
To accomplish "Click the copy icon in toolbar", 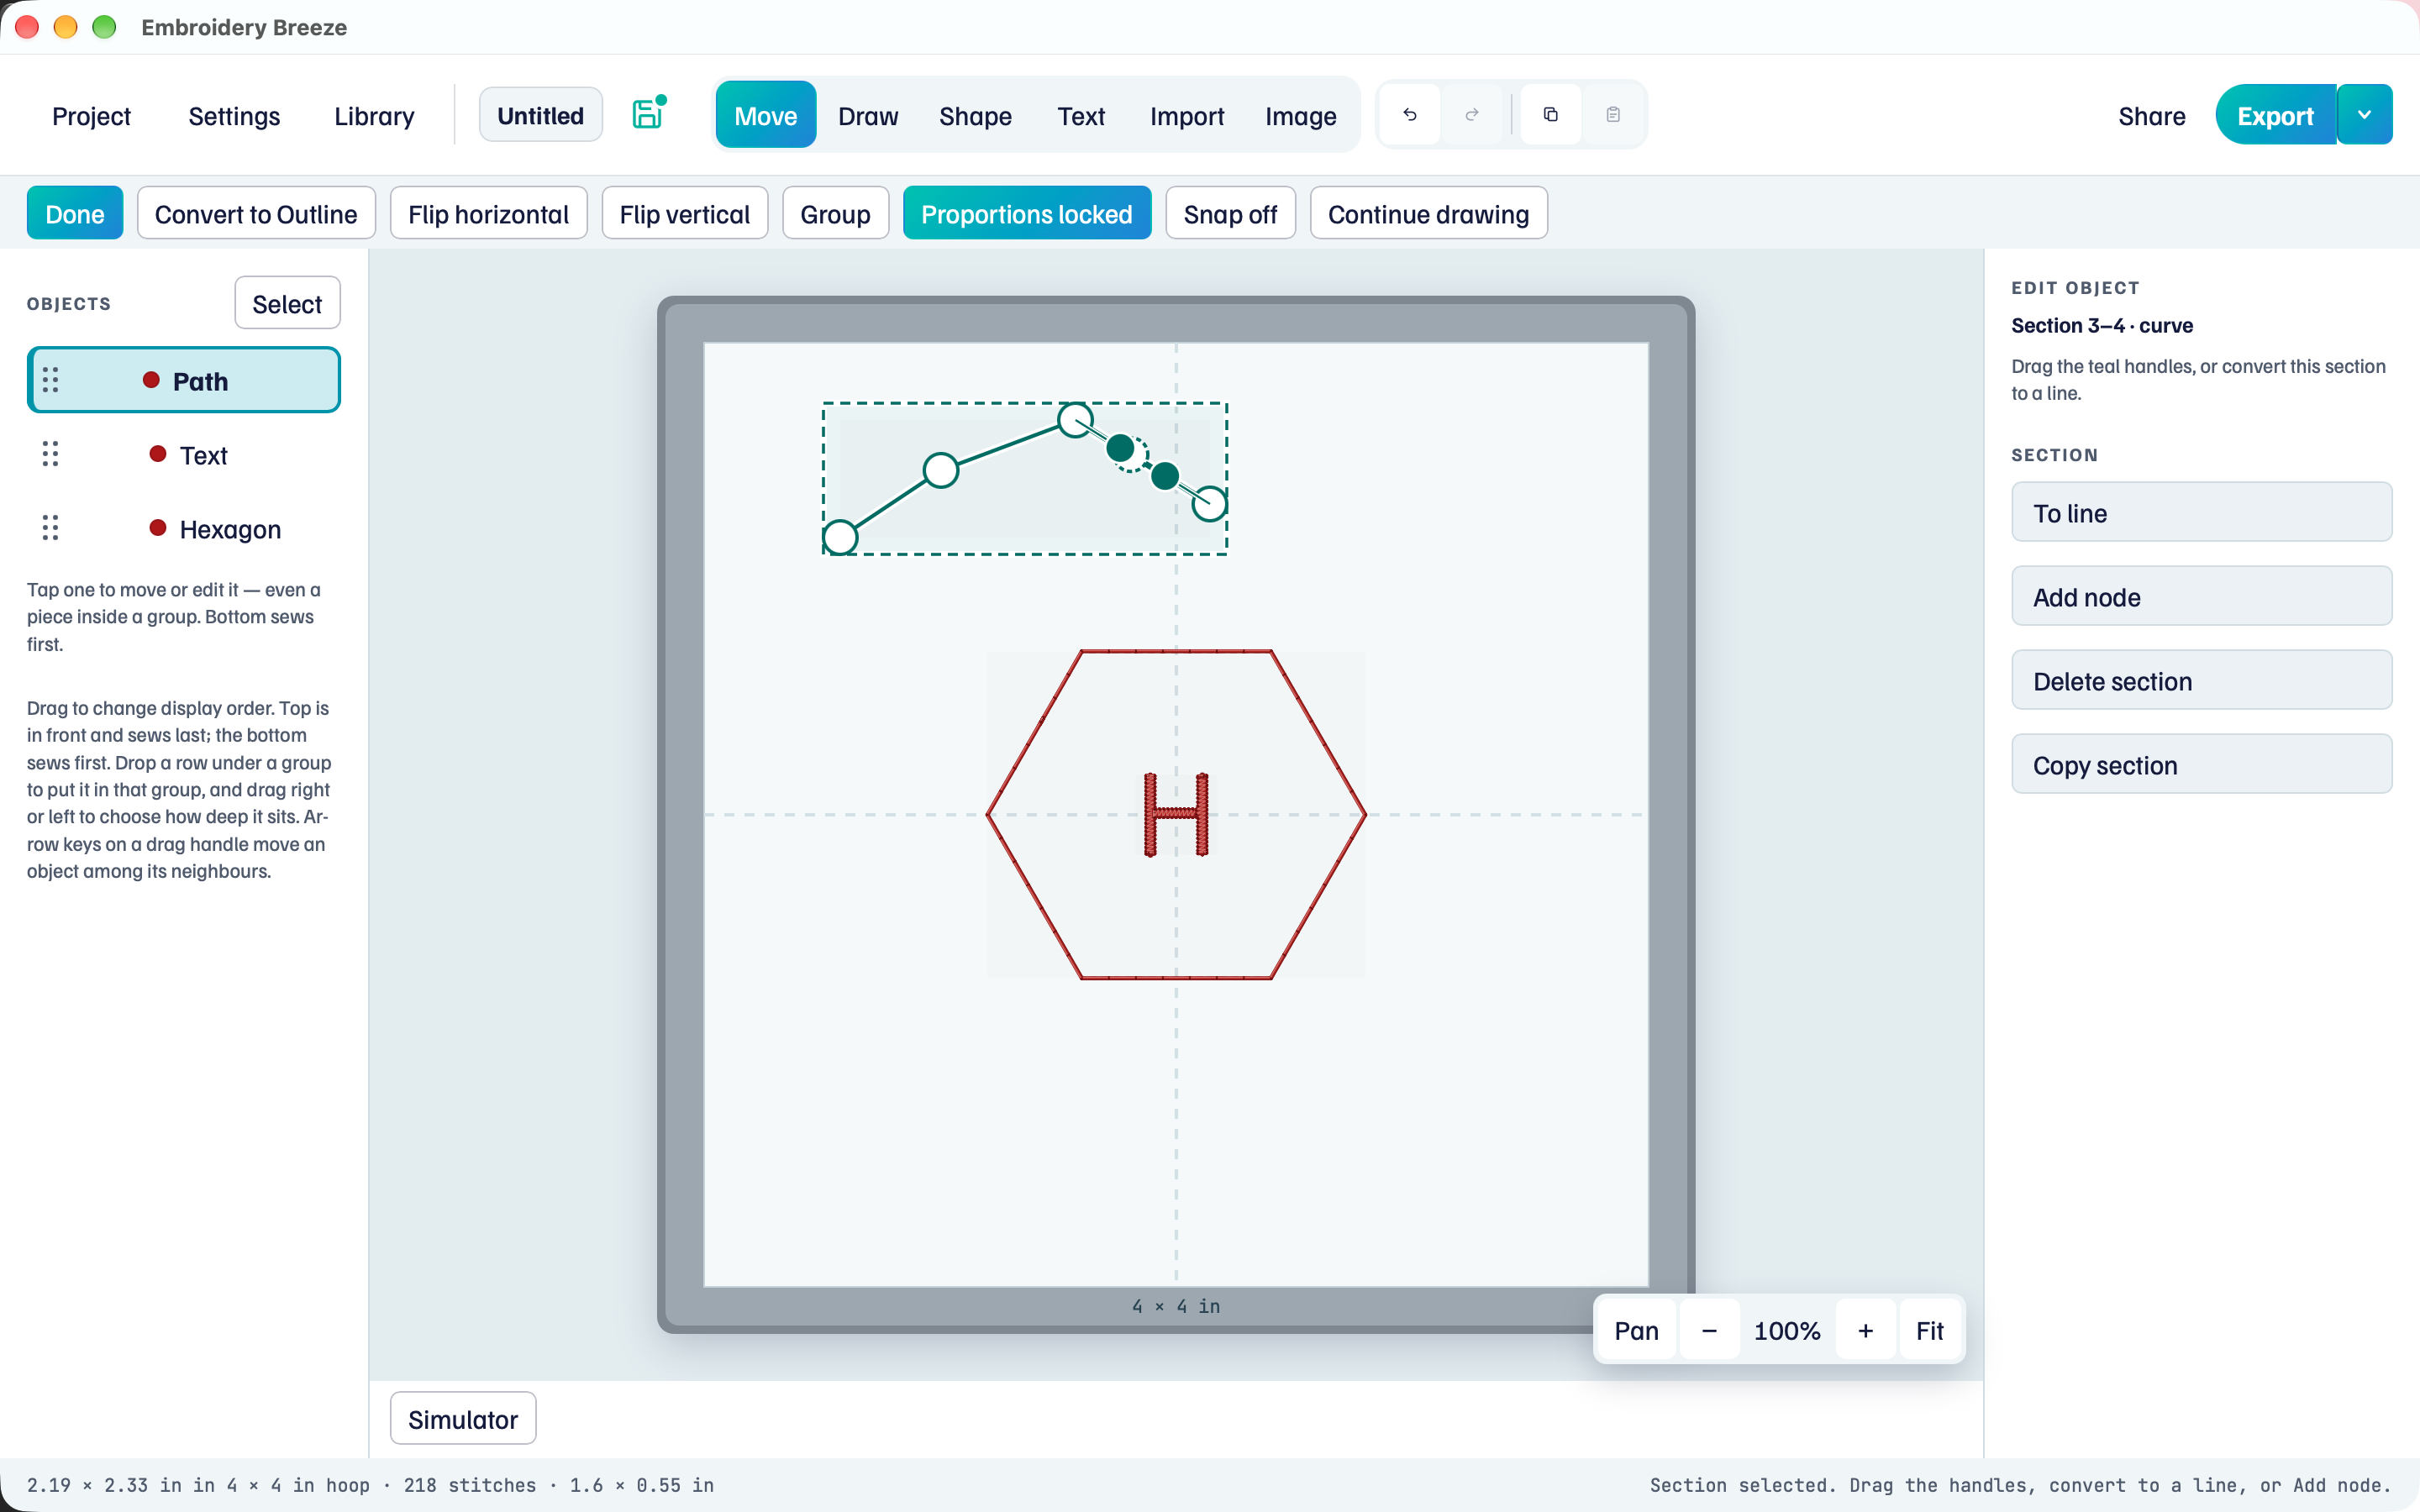I will (1551, 115).
